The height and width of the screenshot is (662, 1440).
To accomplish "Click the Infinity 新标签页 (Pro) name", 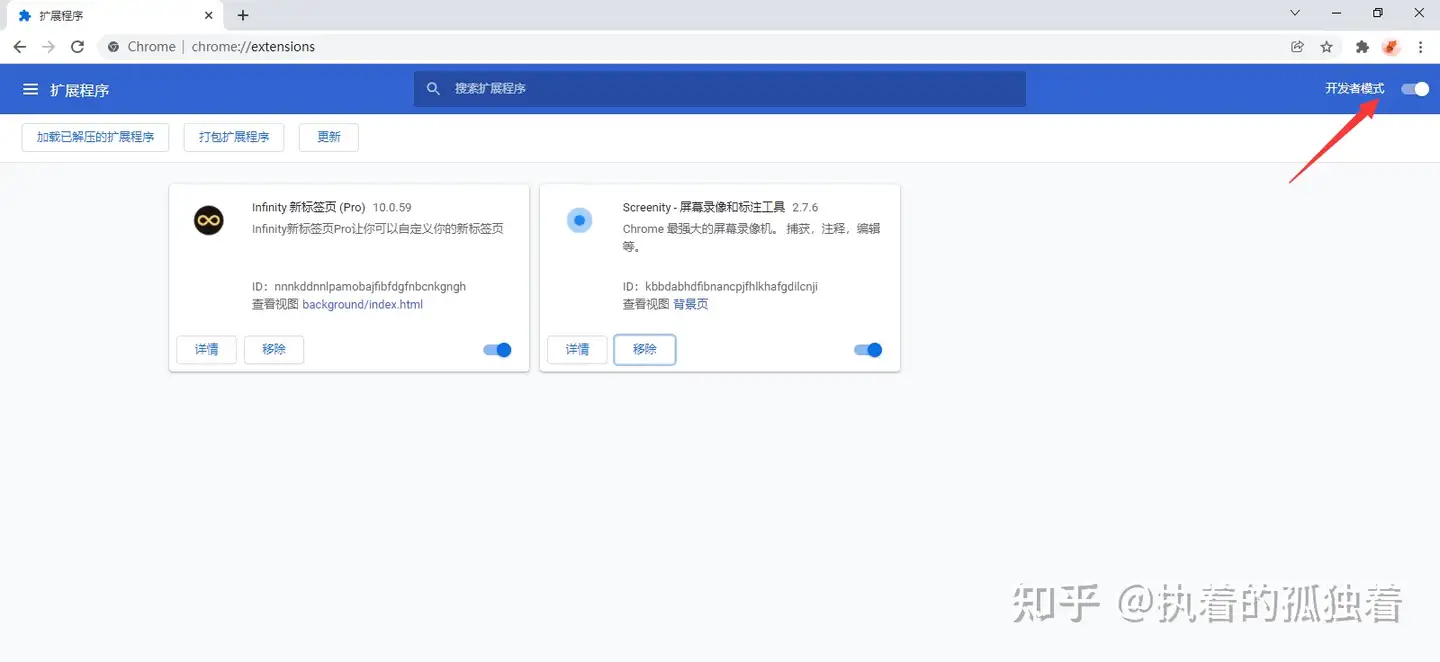I will coord(309,207).
